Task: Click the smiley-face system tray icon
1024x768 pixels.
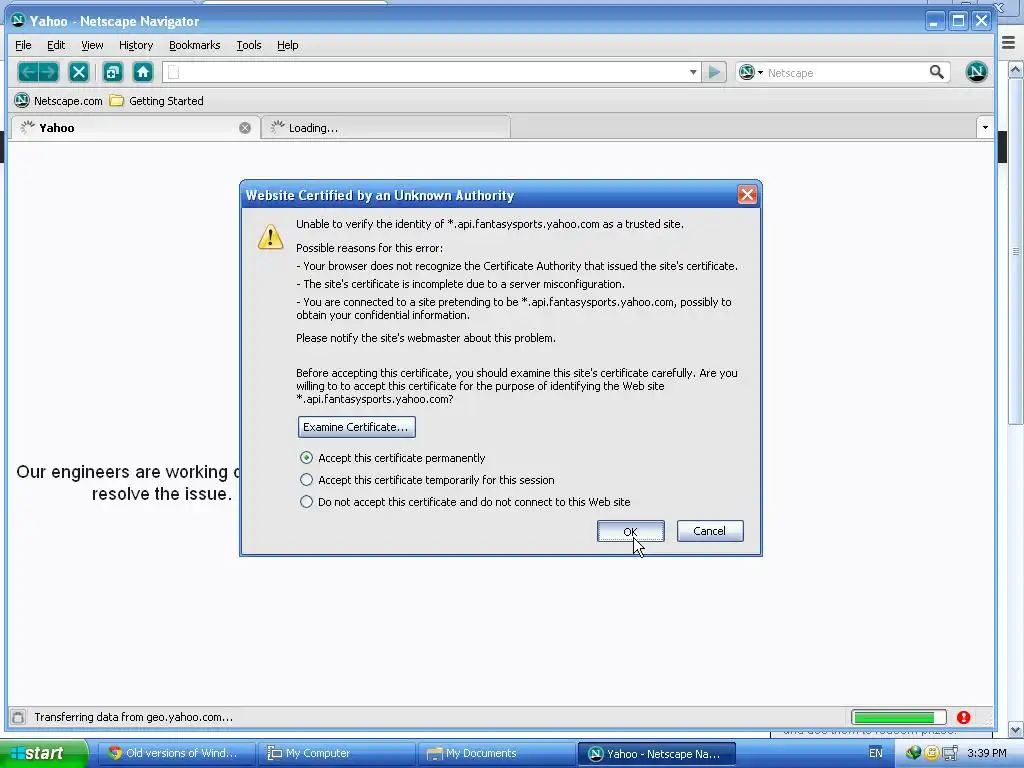Action: [931, 753]
